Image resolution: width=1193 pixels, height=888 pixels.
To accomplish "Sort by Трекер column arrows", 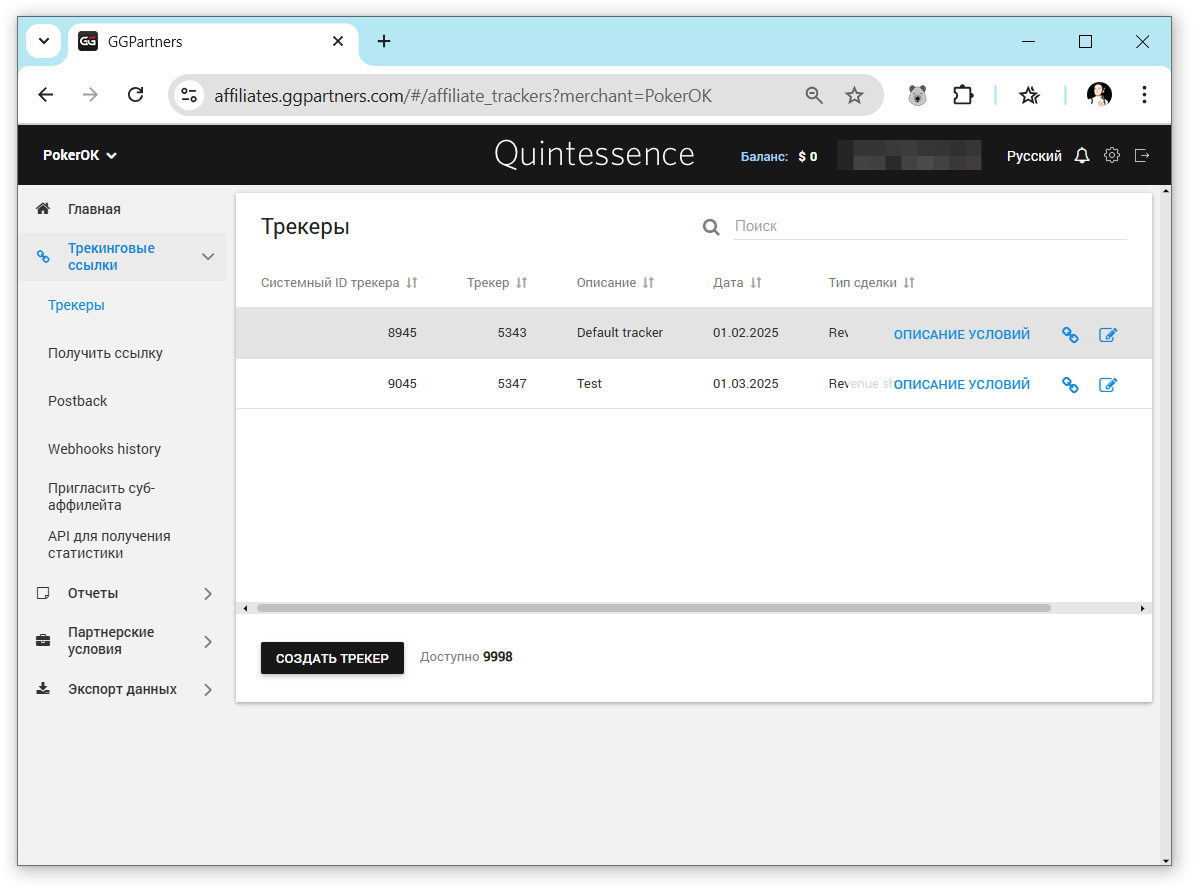I will [x=521, y=283].
